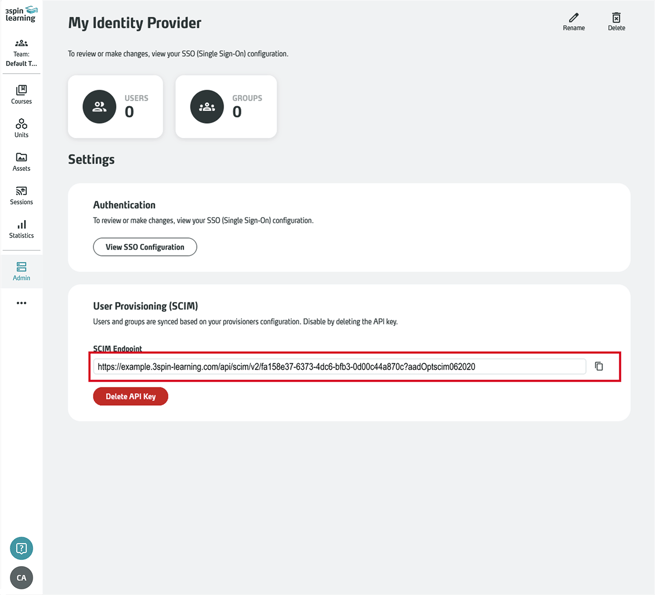The height and width of the screenshot is (595, 655).
Task: Open Statistics in the sidebar
Action: click(21, 229)
